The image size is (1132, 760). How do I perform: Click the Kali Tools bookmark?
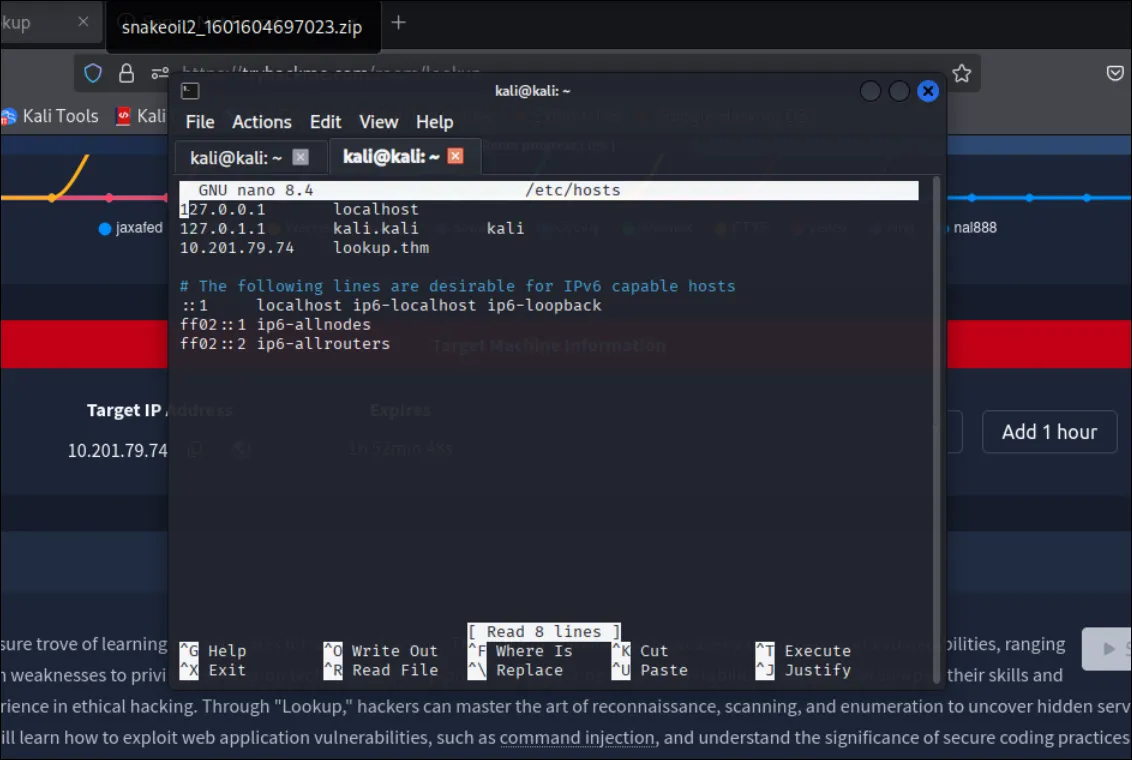tap(50, 115)
